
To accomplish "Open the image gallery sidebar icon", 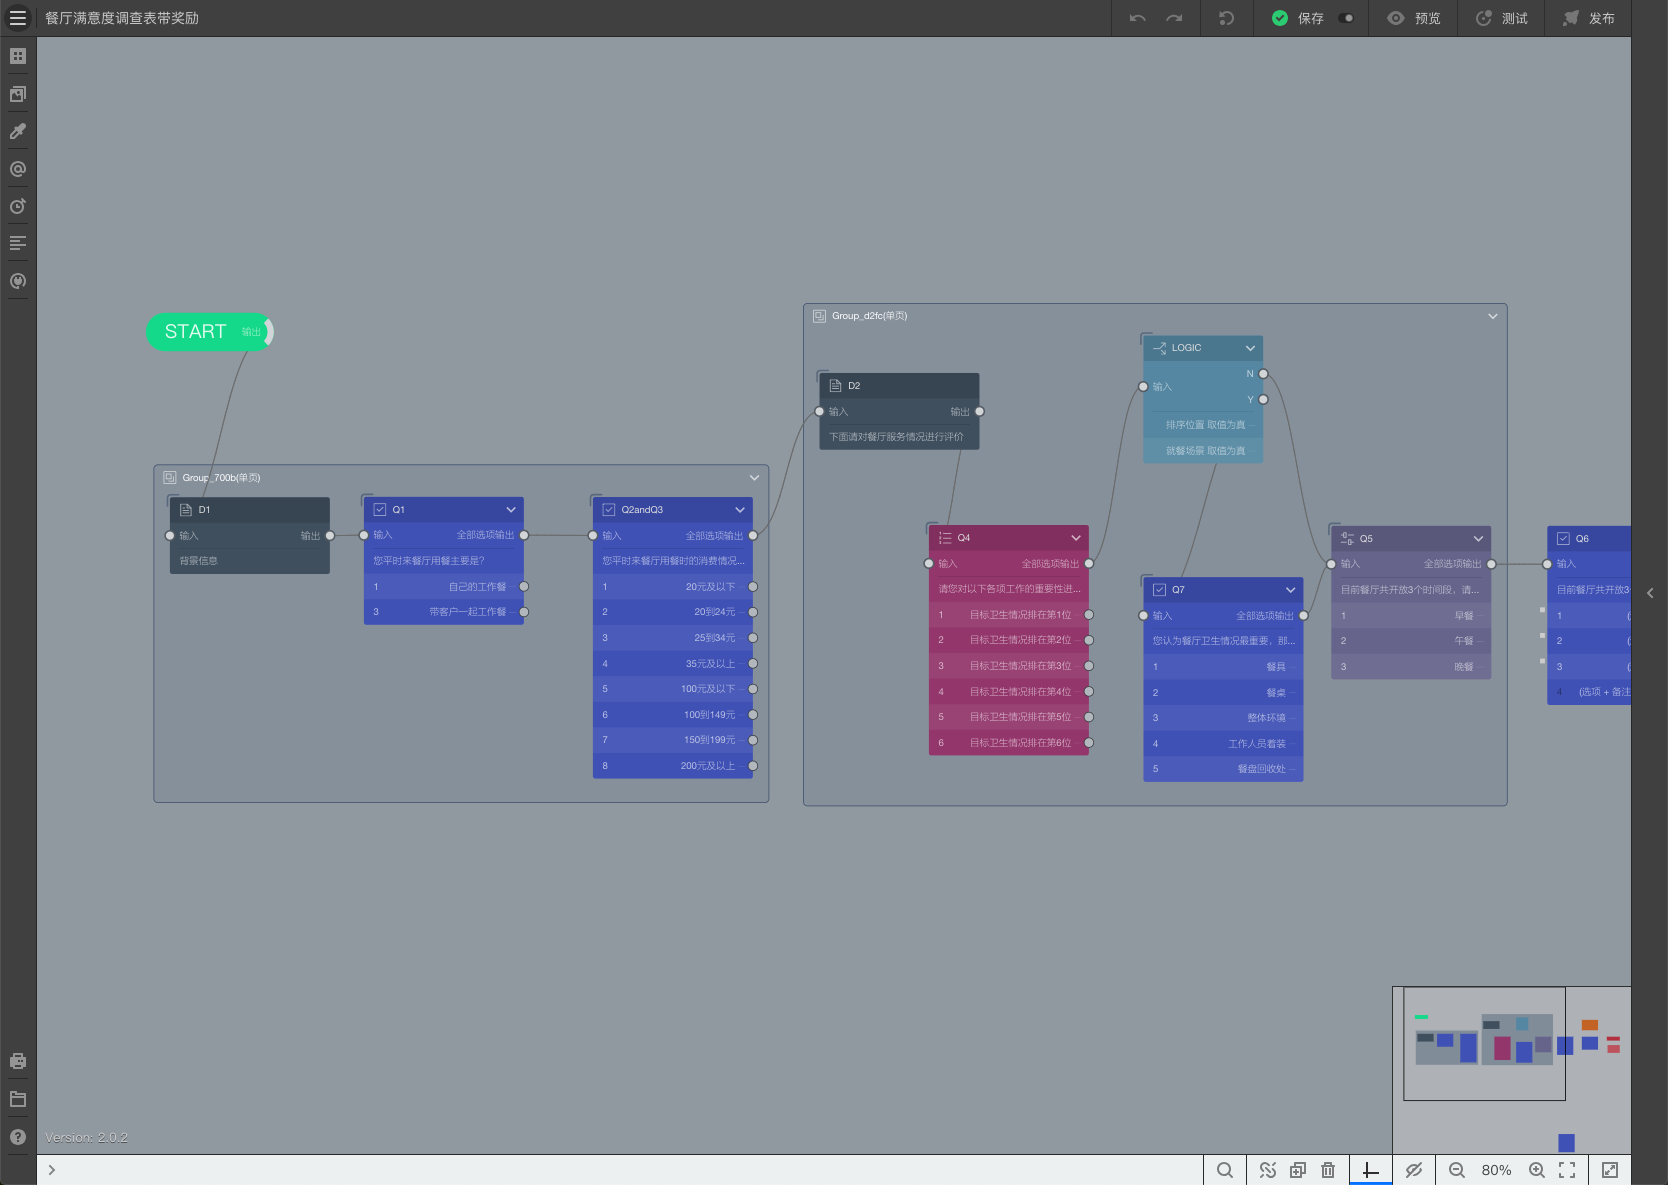I will 18,94.
